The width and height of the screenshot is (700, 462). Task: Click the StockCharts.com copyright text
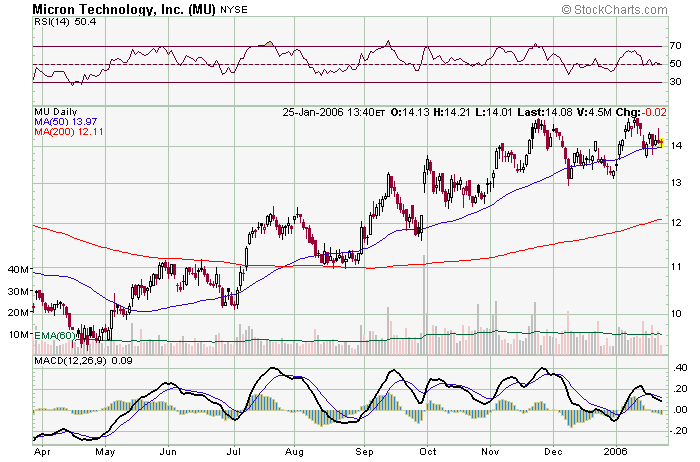pos(614,9)
